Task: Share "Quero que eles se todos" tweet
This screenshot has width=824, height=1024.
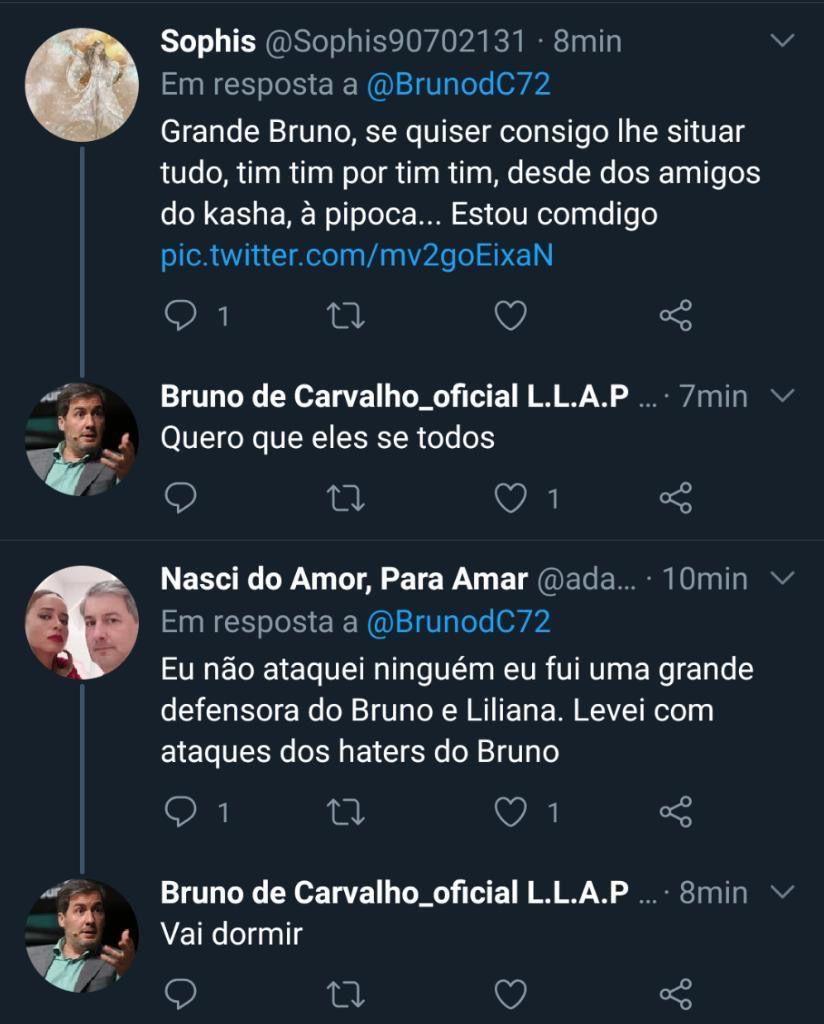Action: tap(676, 499)
